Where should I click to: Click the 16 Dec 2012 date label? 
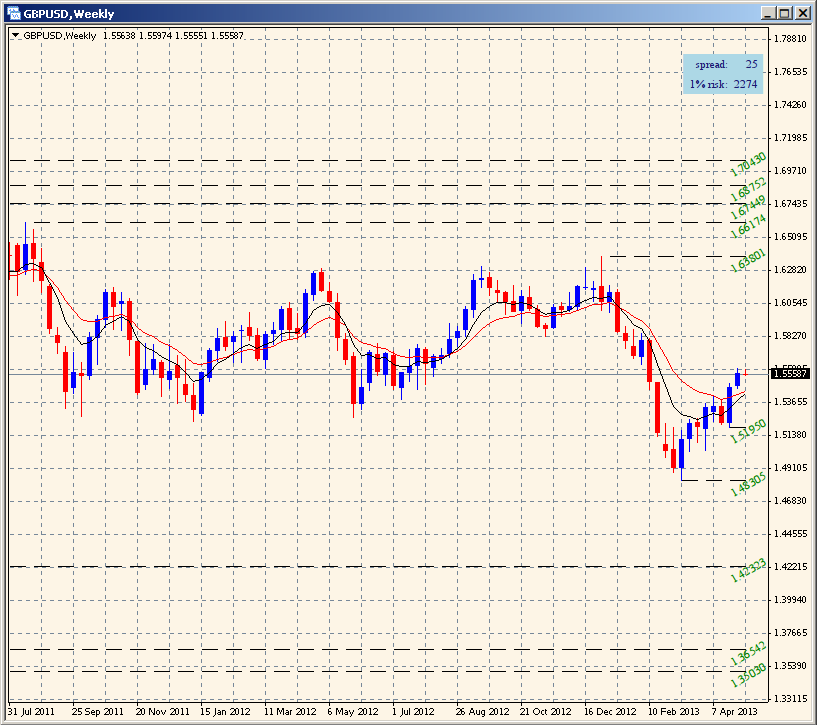(610, 712)
